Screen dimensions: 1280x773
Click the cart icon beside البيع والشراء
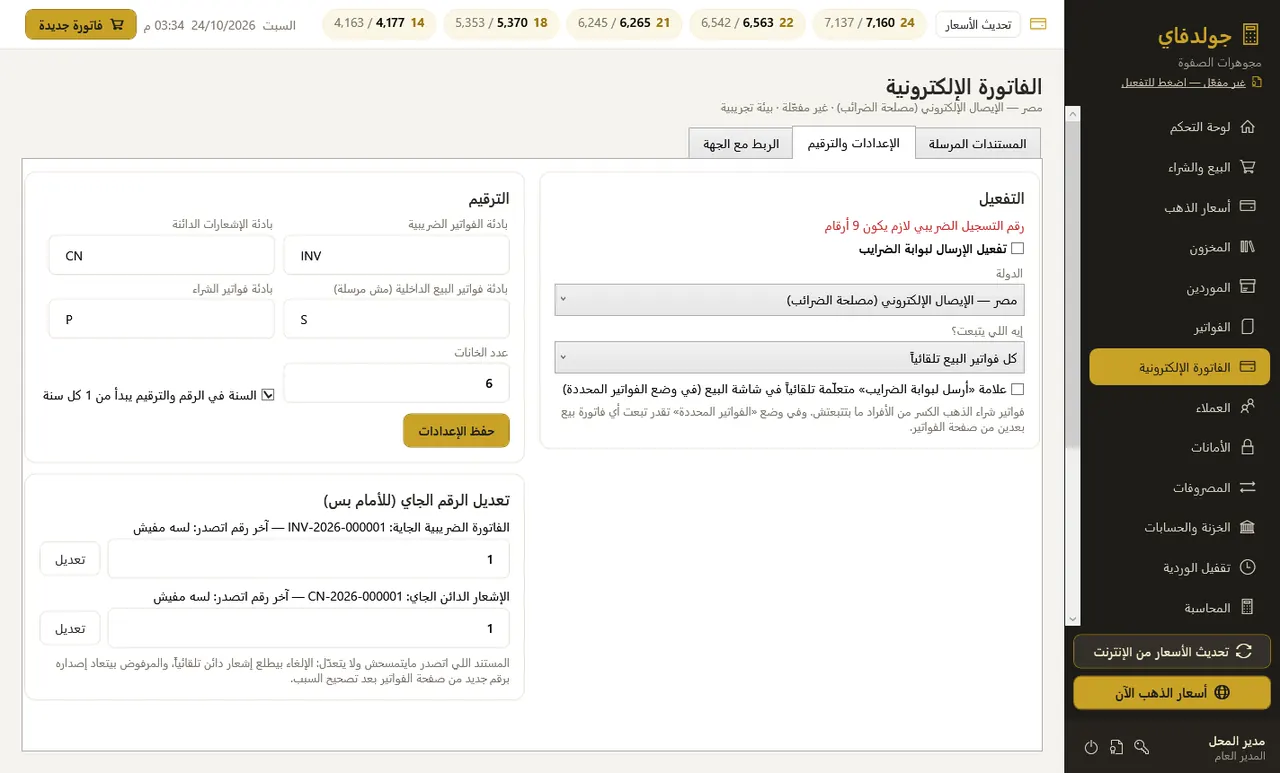pos(1247,168)
